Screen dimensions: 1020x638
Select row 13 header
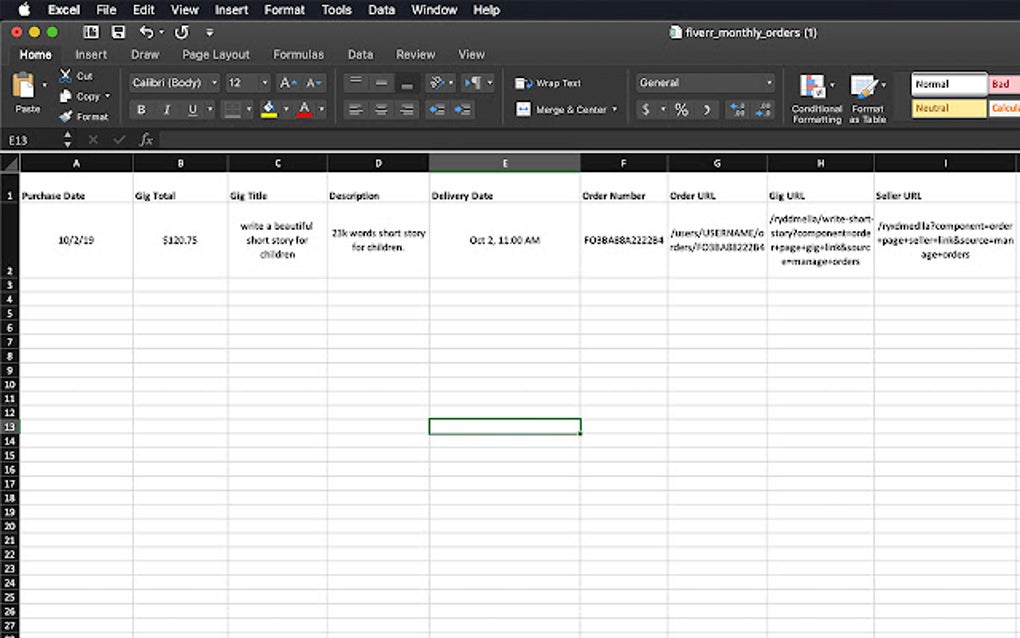click(10, 427)
